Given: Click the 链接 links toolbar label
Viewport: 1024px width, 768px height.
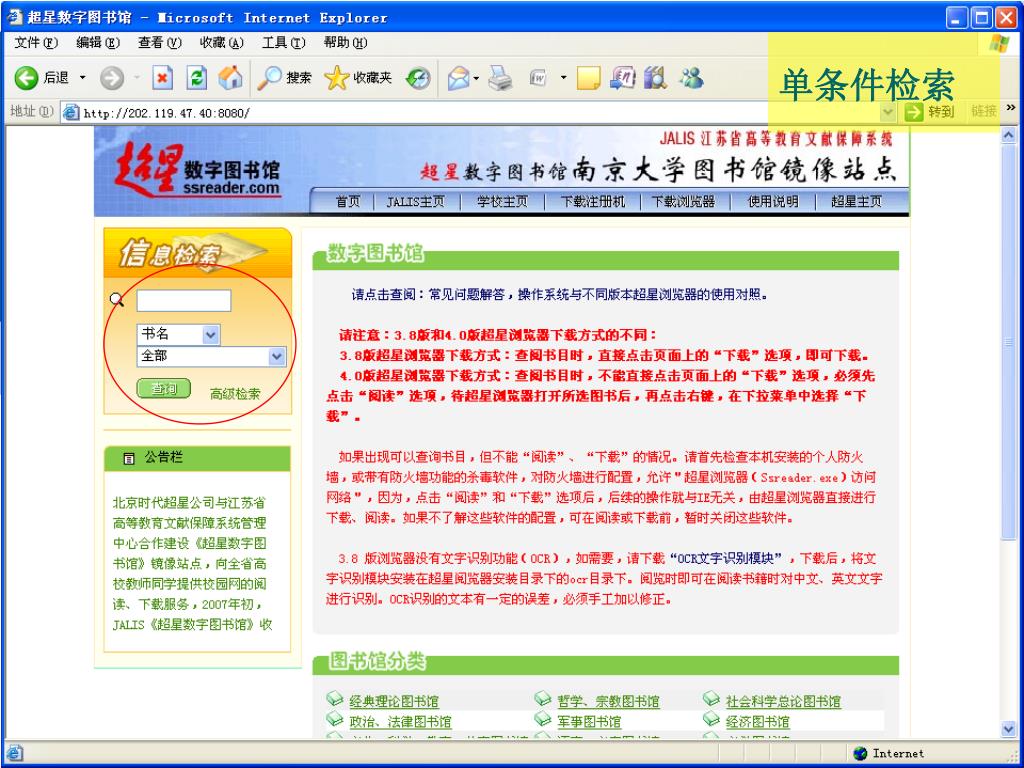Looking at the screenshot, I should pyautogui.click(x=984, y=112).
